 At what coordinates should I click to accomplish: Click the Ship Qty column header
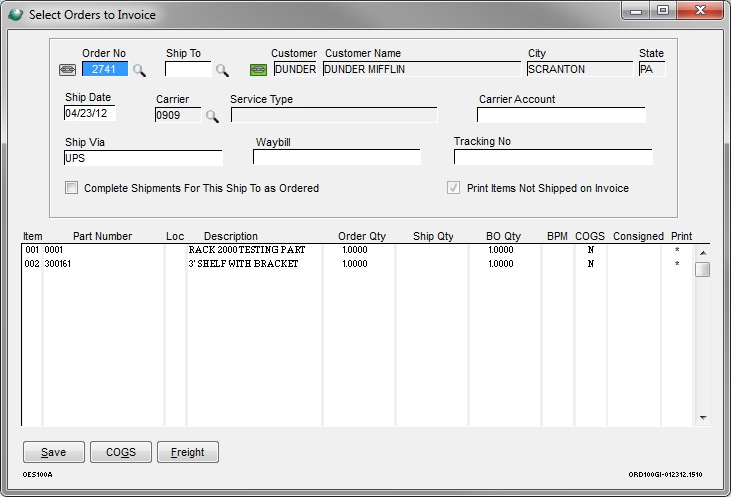[433, 236]
